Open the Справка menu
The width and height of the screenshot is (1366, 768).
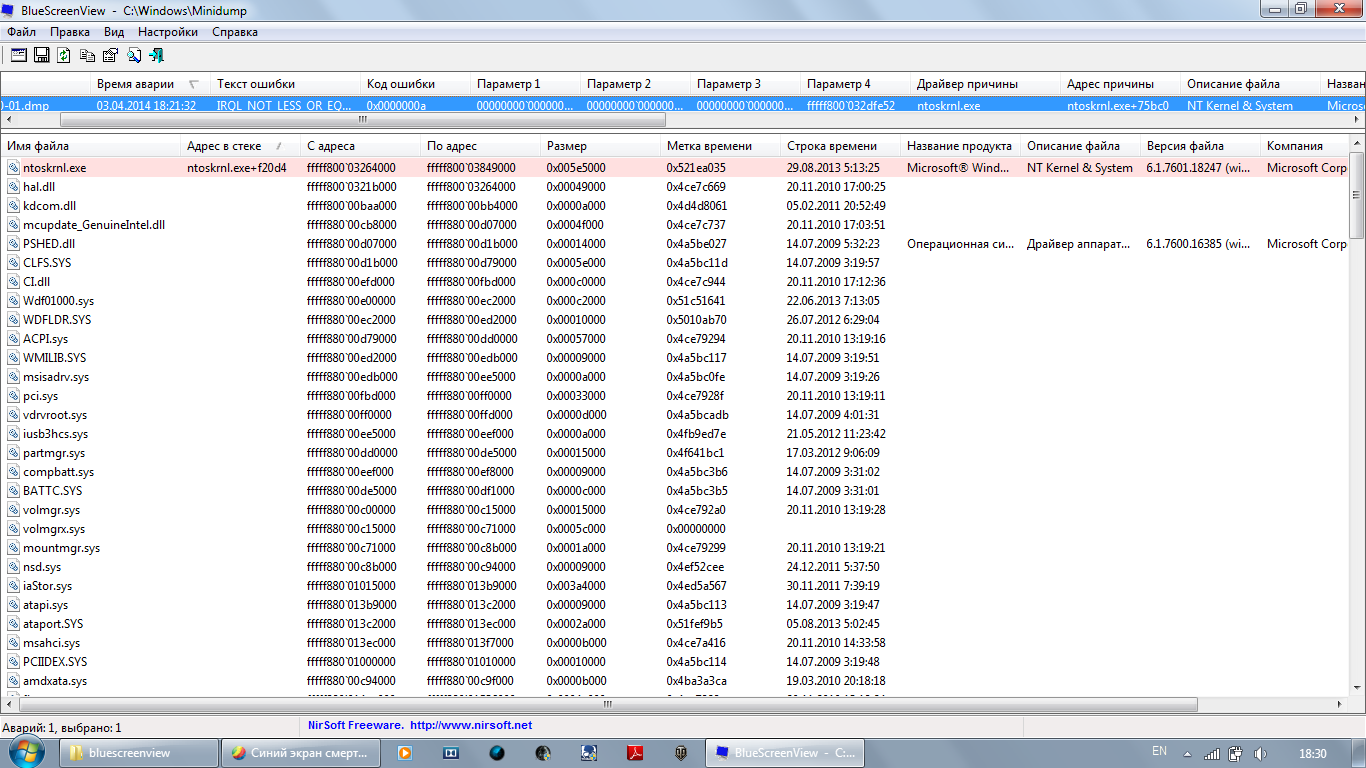point(235,32)
